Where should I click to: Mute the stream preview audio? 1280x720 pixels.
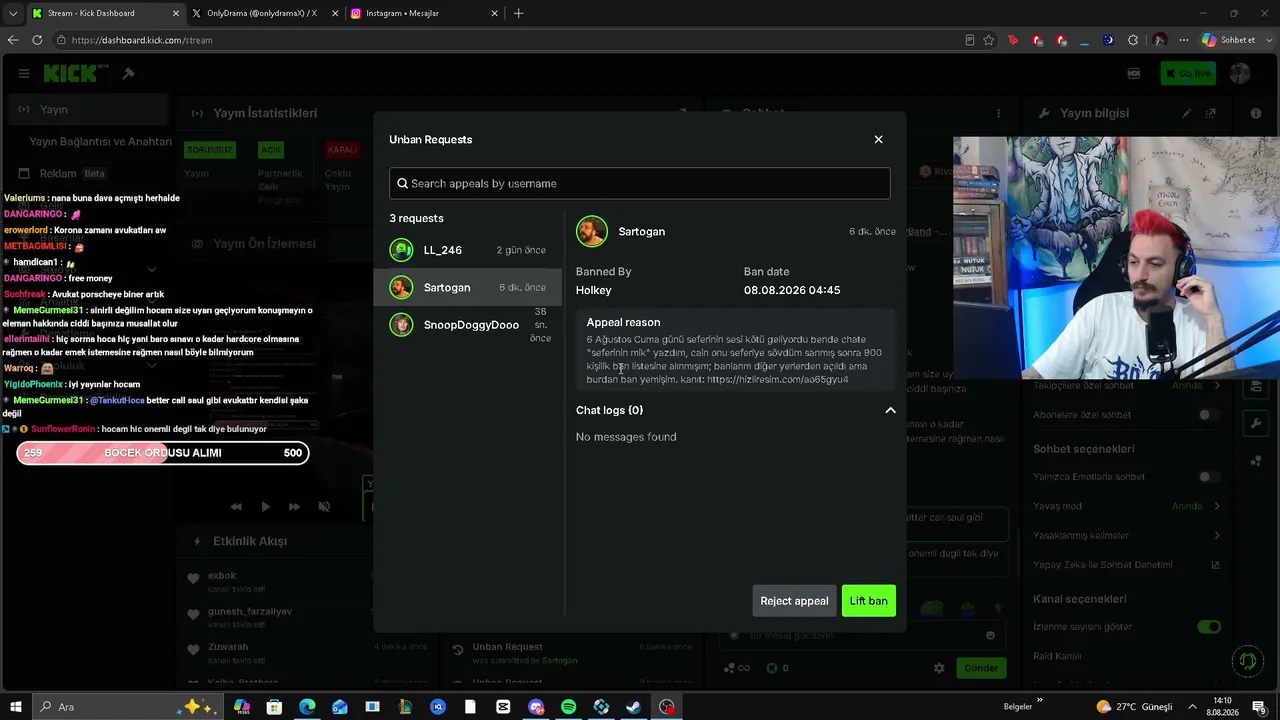[x=324, y=507]
